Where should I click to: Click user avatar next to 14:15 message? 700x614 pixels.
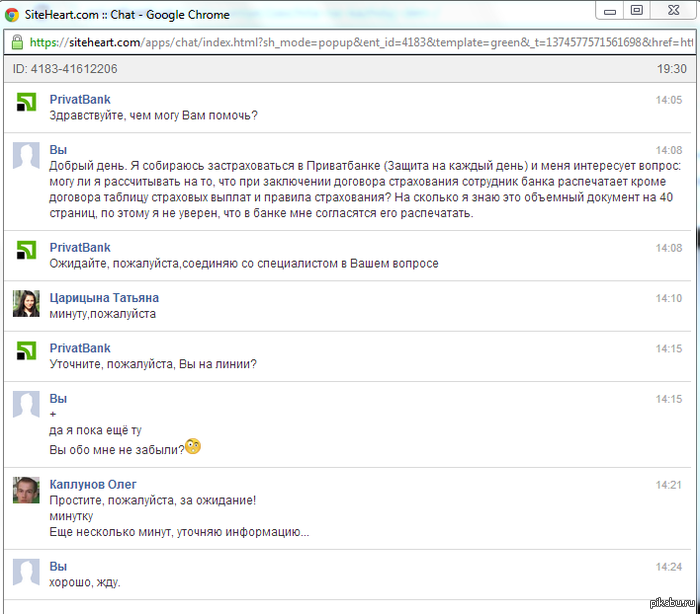coord(26,405)
